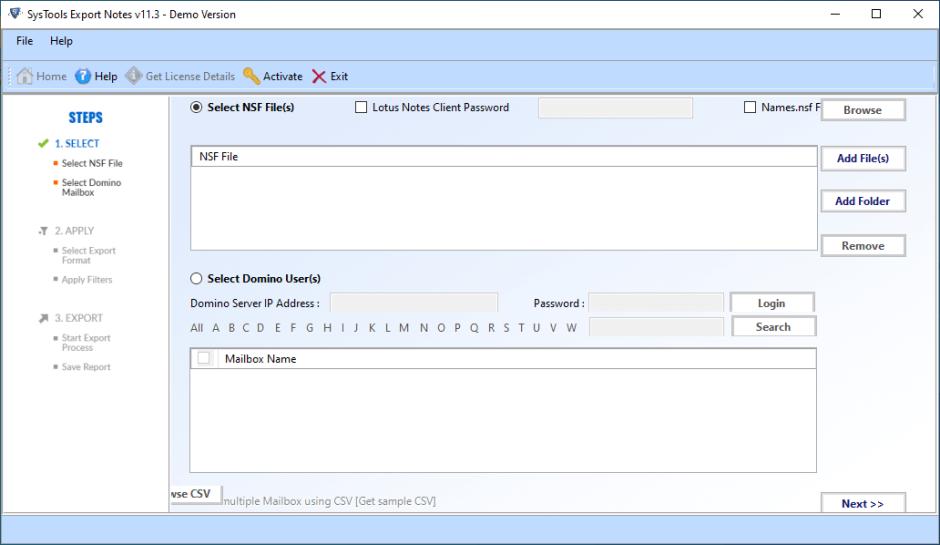The image size is (940, 545).
Task: Open the File menu
Action: click(25, 41)
